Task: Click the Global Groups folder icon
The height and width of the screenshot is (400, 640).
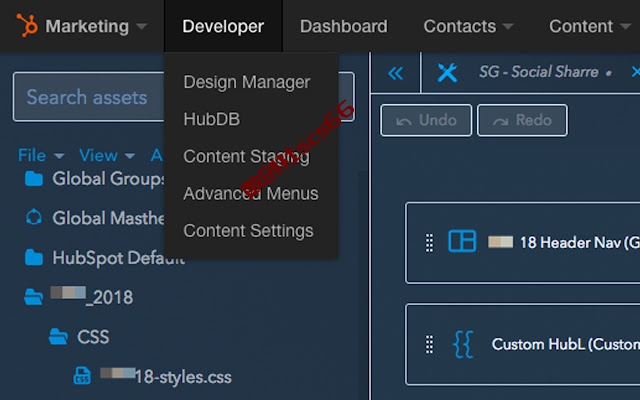Action: 34,178
